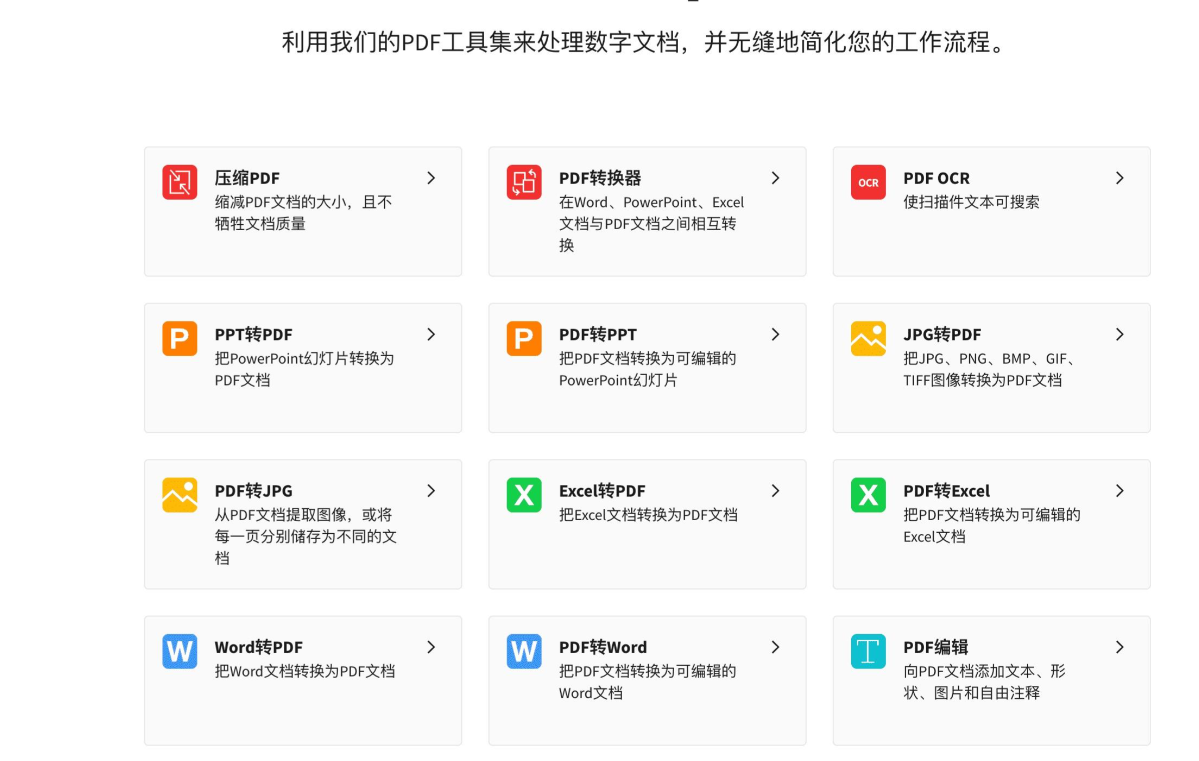
Task: Choose the PDF转JPG title link
Action: (x=253, y=491)
